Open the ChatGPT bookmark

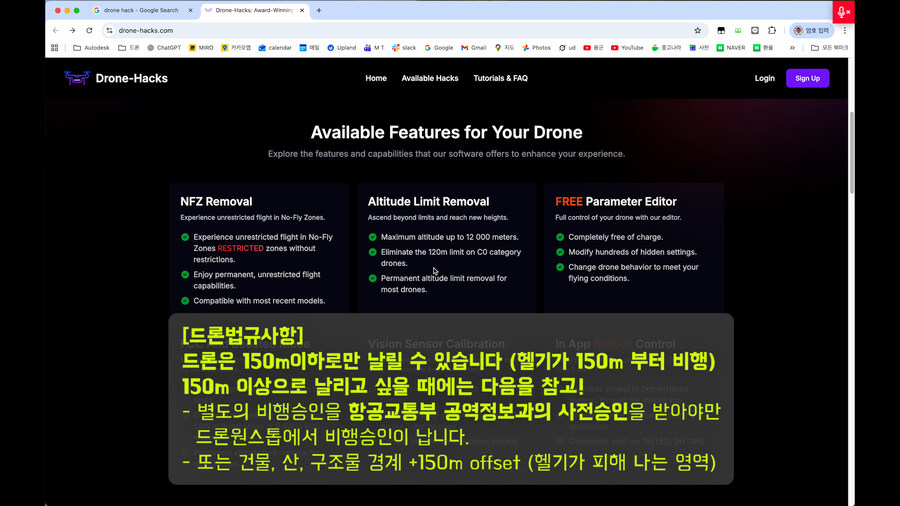pyautogui.click(x=164, y=48)
